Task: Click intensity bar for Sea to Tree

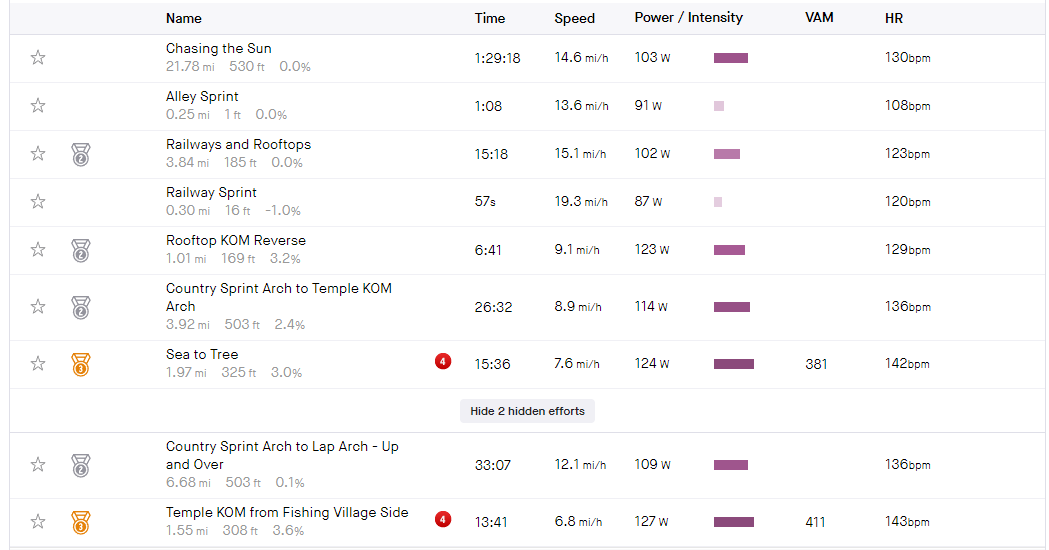Action: click(734, 364)
